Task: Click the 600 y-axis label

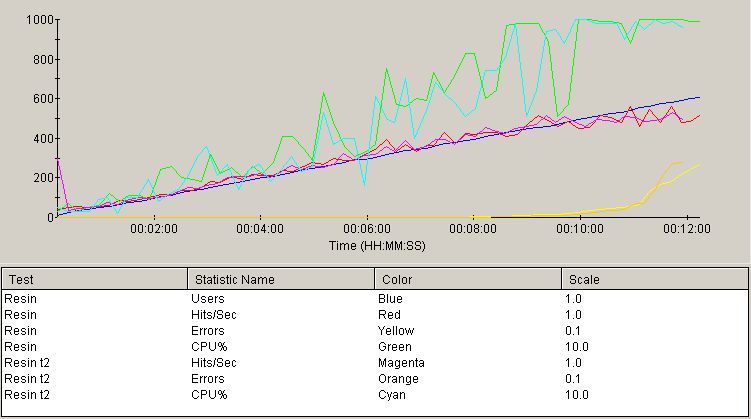Action: [x=44, y=99]
